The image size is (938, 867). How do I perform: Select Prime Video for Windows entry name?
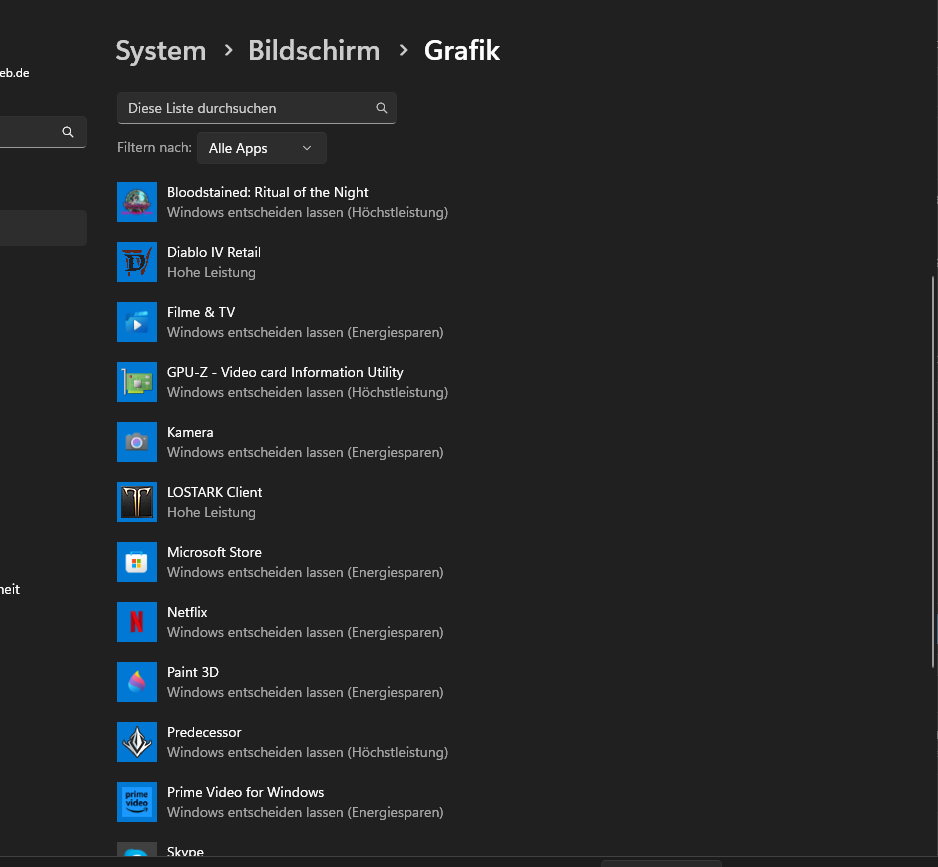[x=245, y=792]
